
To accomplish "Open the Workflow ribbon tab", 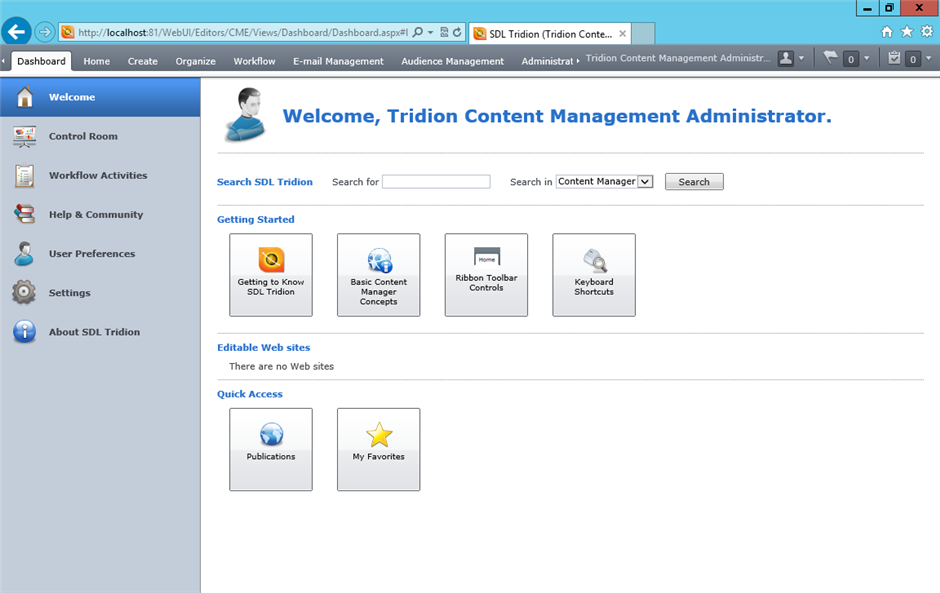I will pos(254,61).
